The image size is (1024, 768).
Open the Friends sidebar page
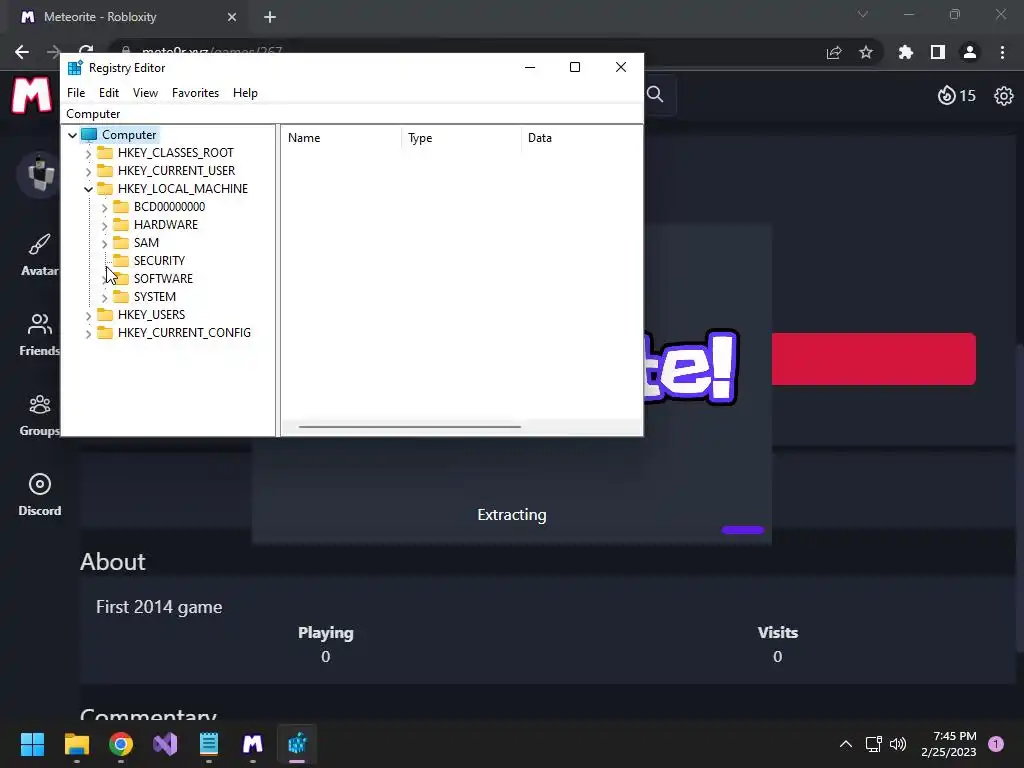[x=39, y=334]
